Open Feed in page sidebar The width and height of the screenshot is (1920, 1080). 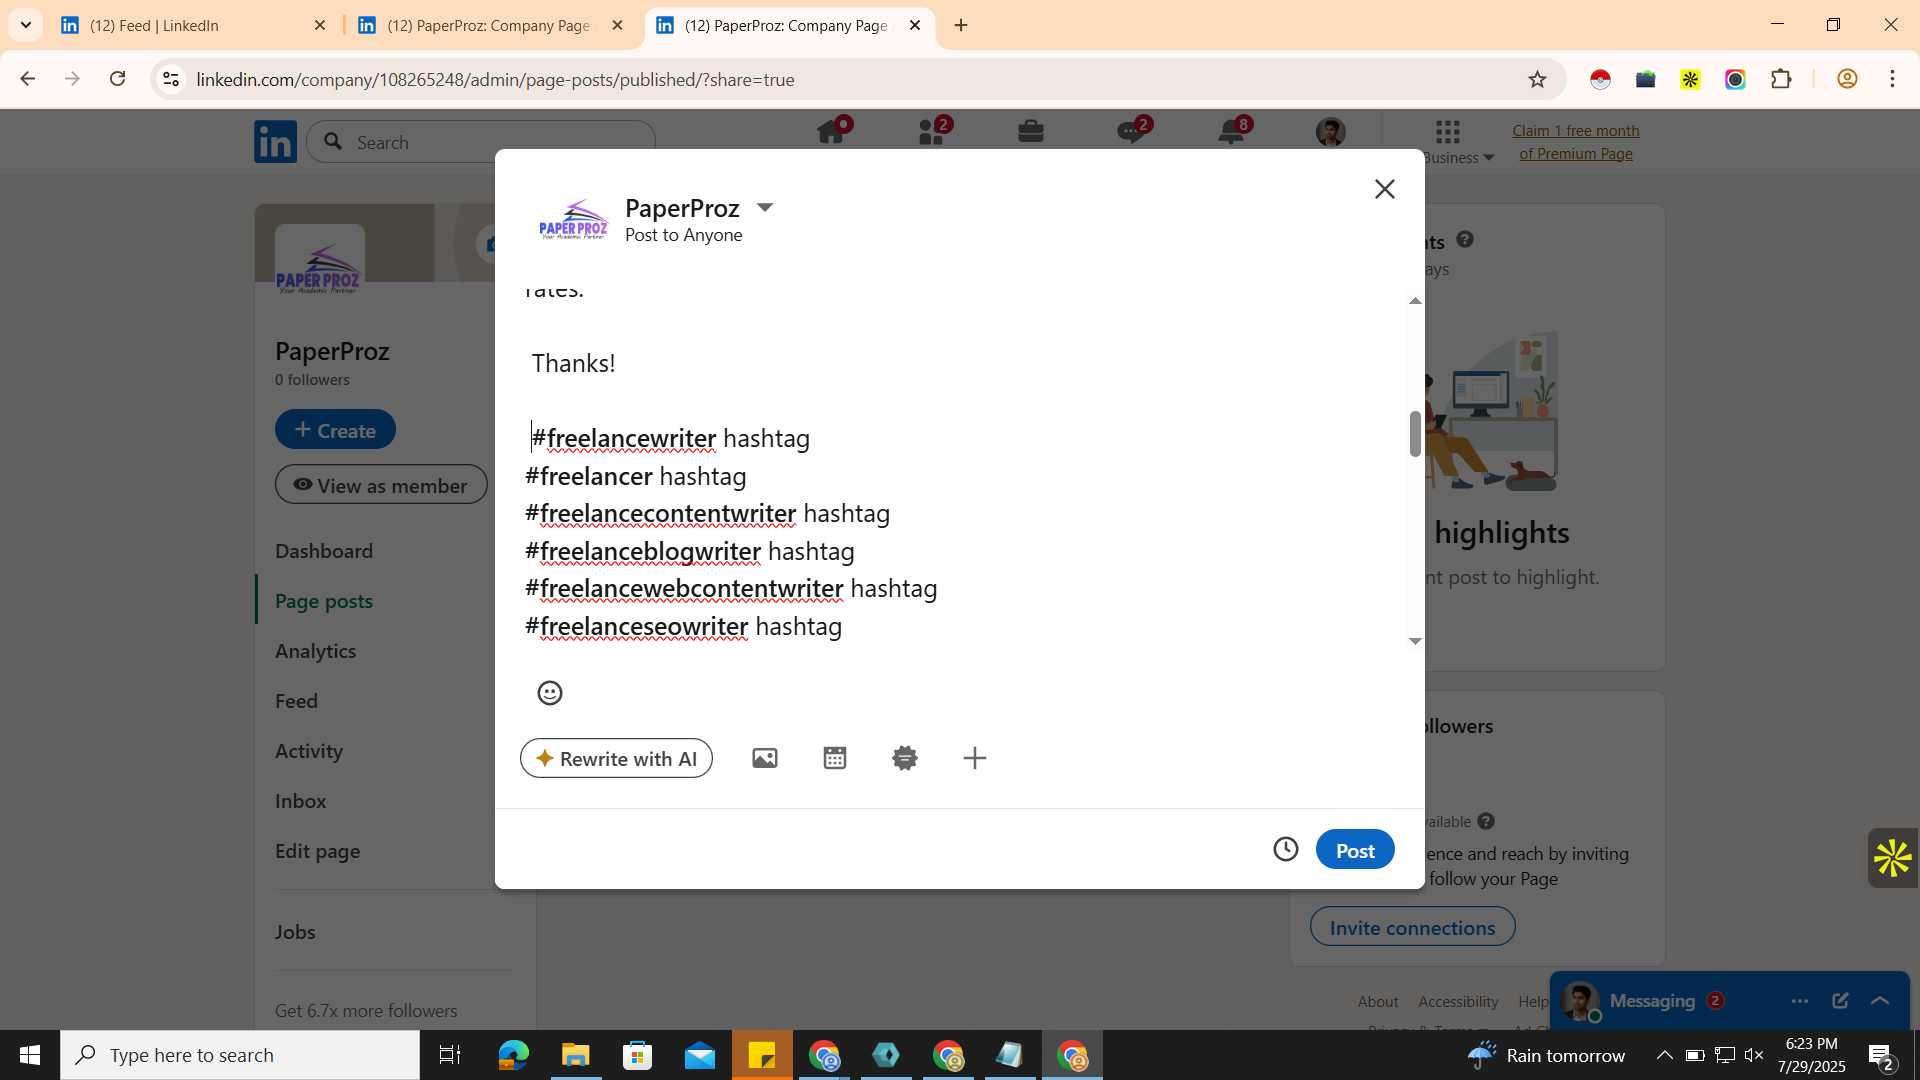click(x=296, y=701)
